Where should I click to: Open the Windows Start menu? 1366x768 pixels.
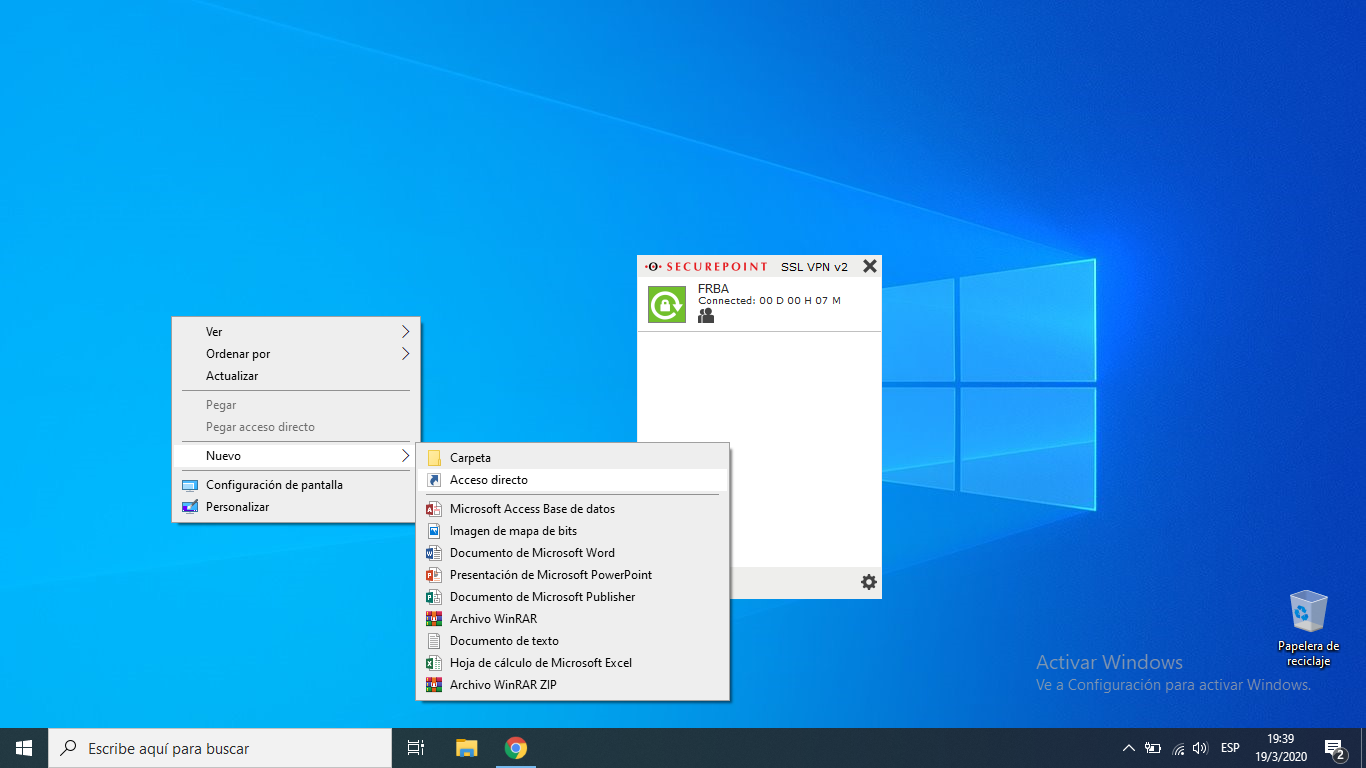point(24,748)
